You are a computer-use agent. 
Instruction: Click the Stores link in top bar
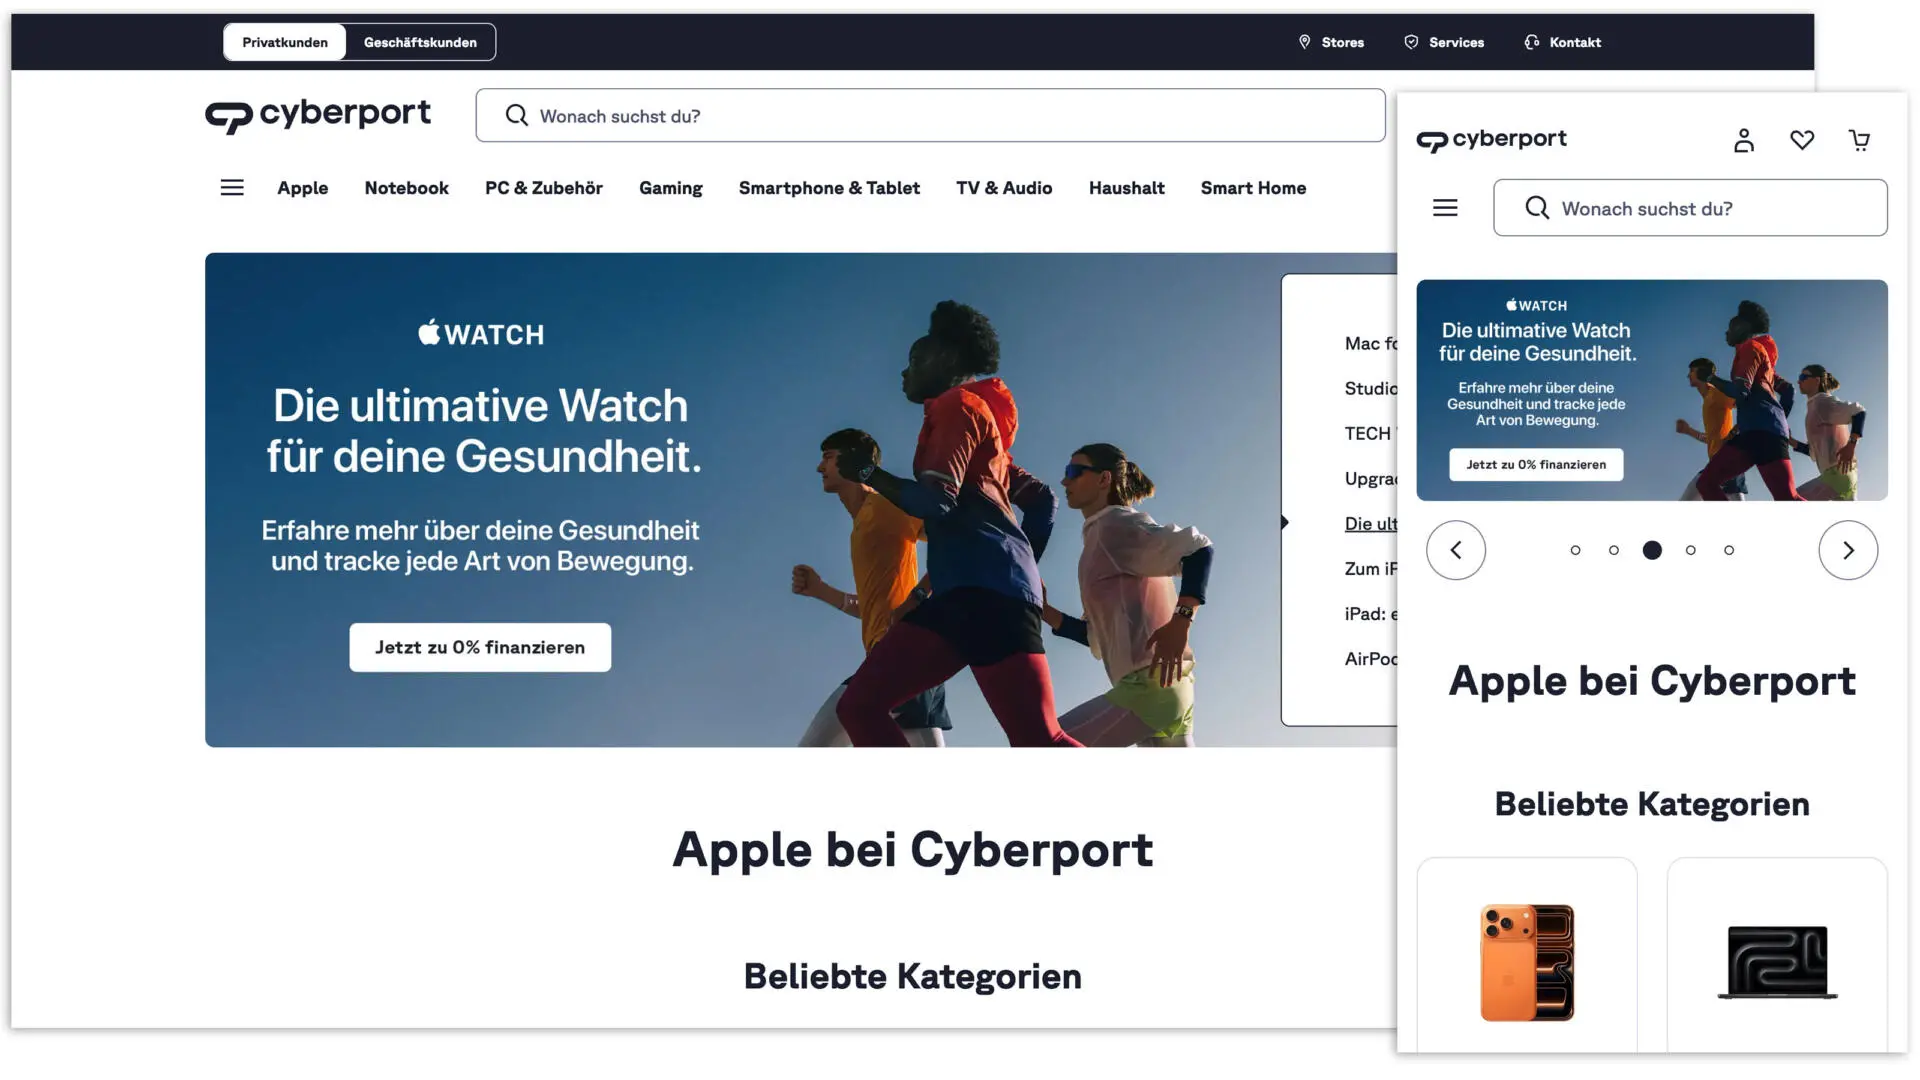pos(1342,42)
